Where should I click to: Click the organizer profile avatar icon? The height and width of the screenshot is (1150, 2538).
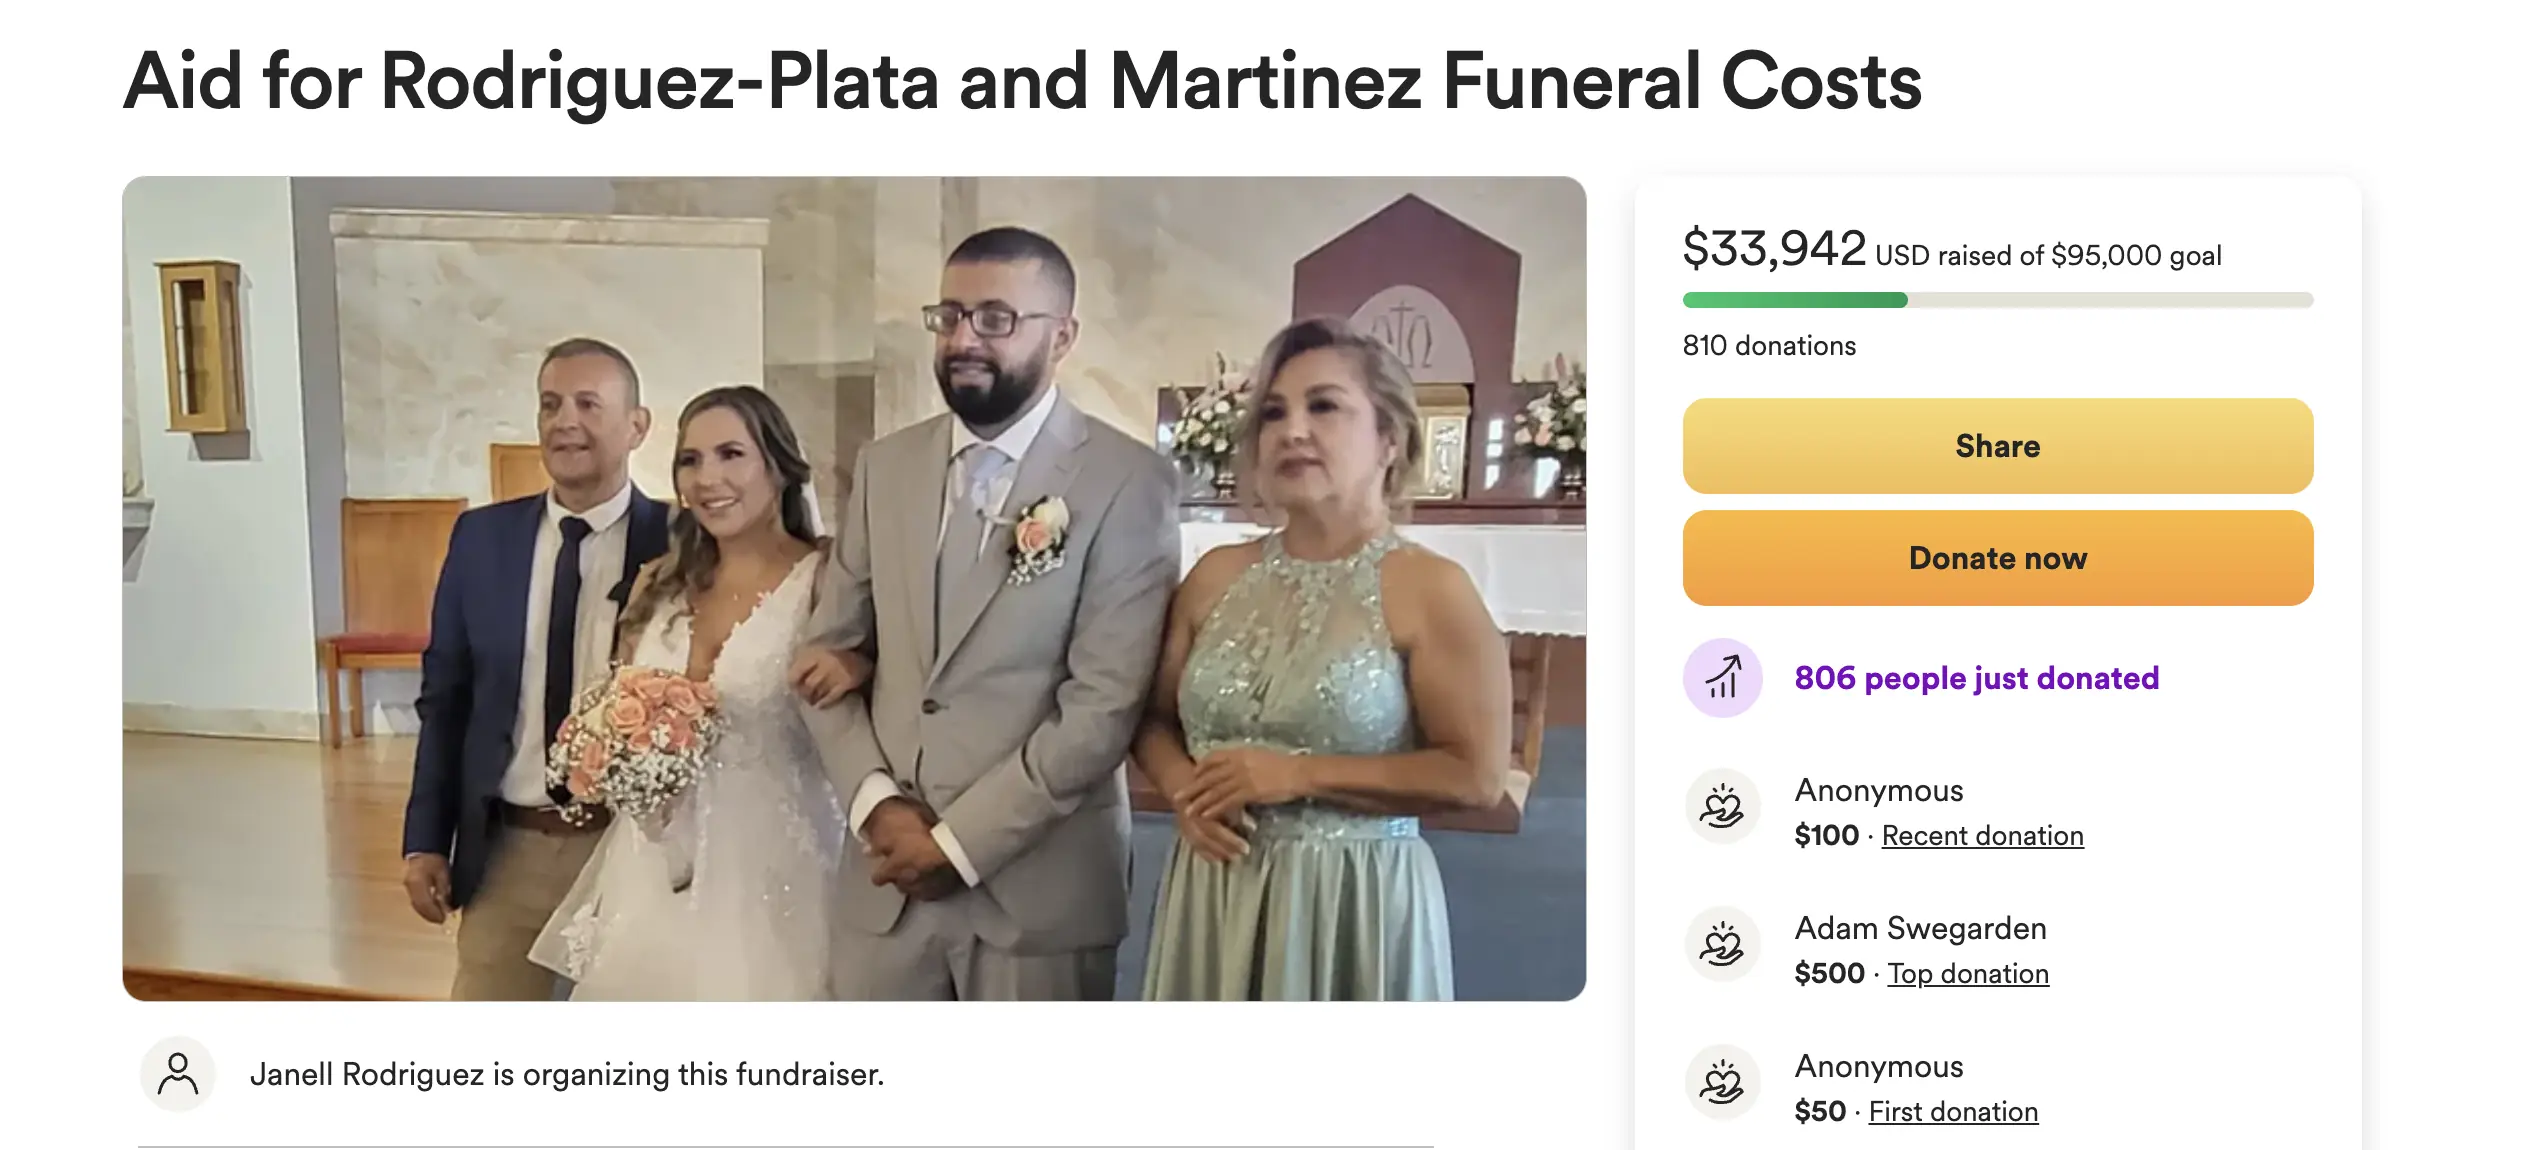(178, 1074)
